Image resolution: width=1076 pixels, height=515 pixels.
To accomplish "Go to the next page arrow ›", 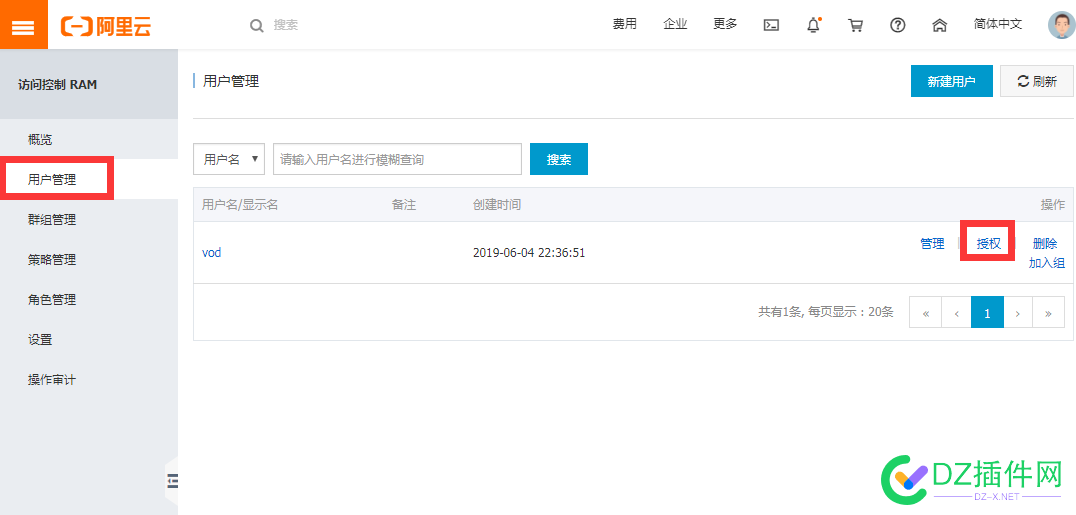I will [1018, 312].
